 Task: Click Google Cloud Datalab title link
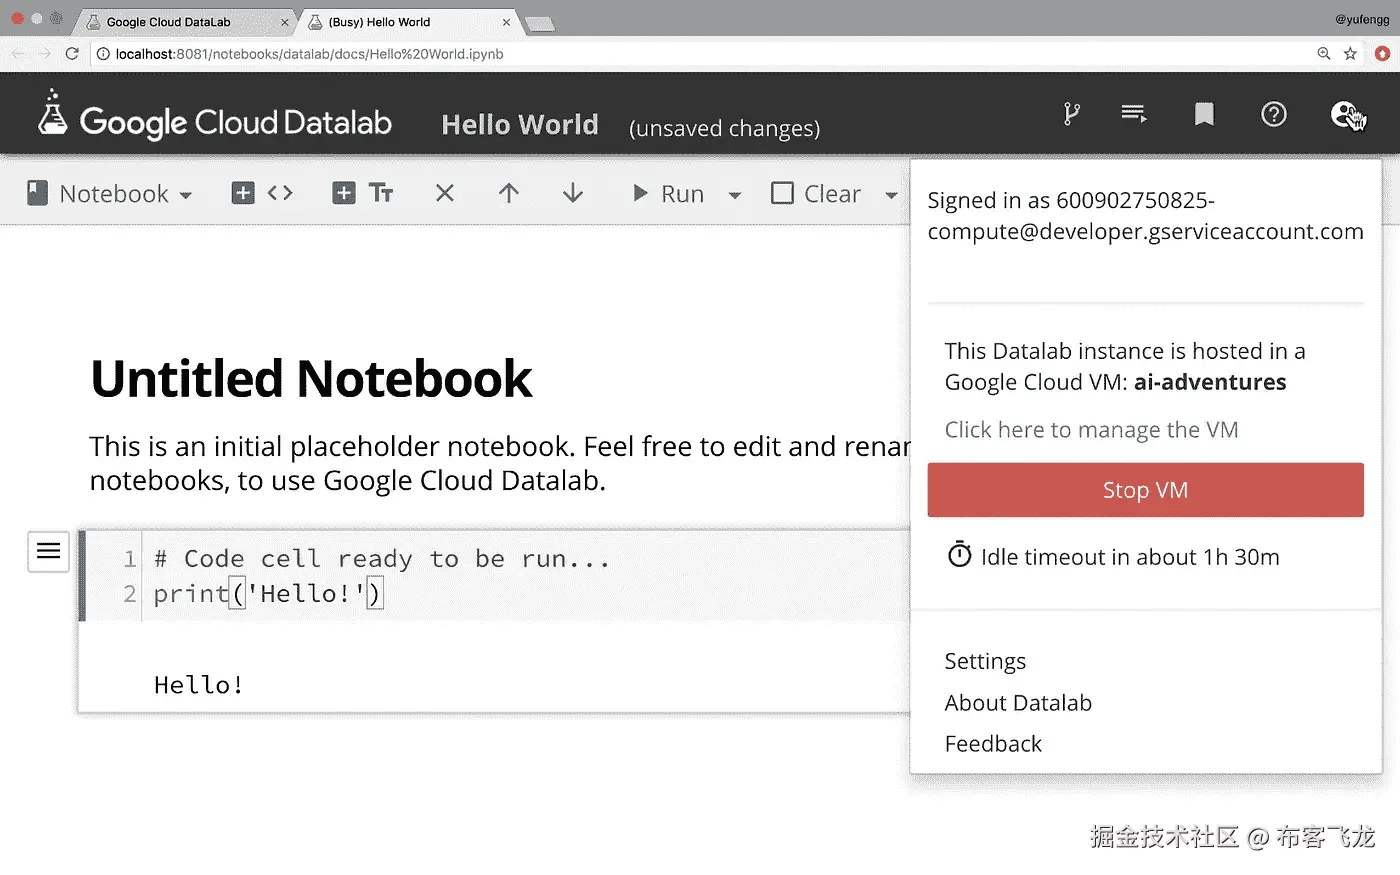(235, 122)
